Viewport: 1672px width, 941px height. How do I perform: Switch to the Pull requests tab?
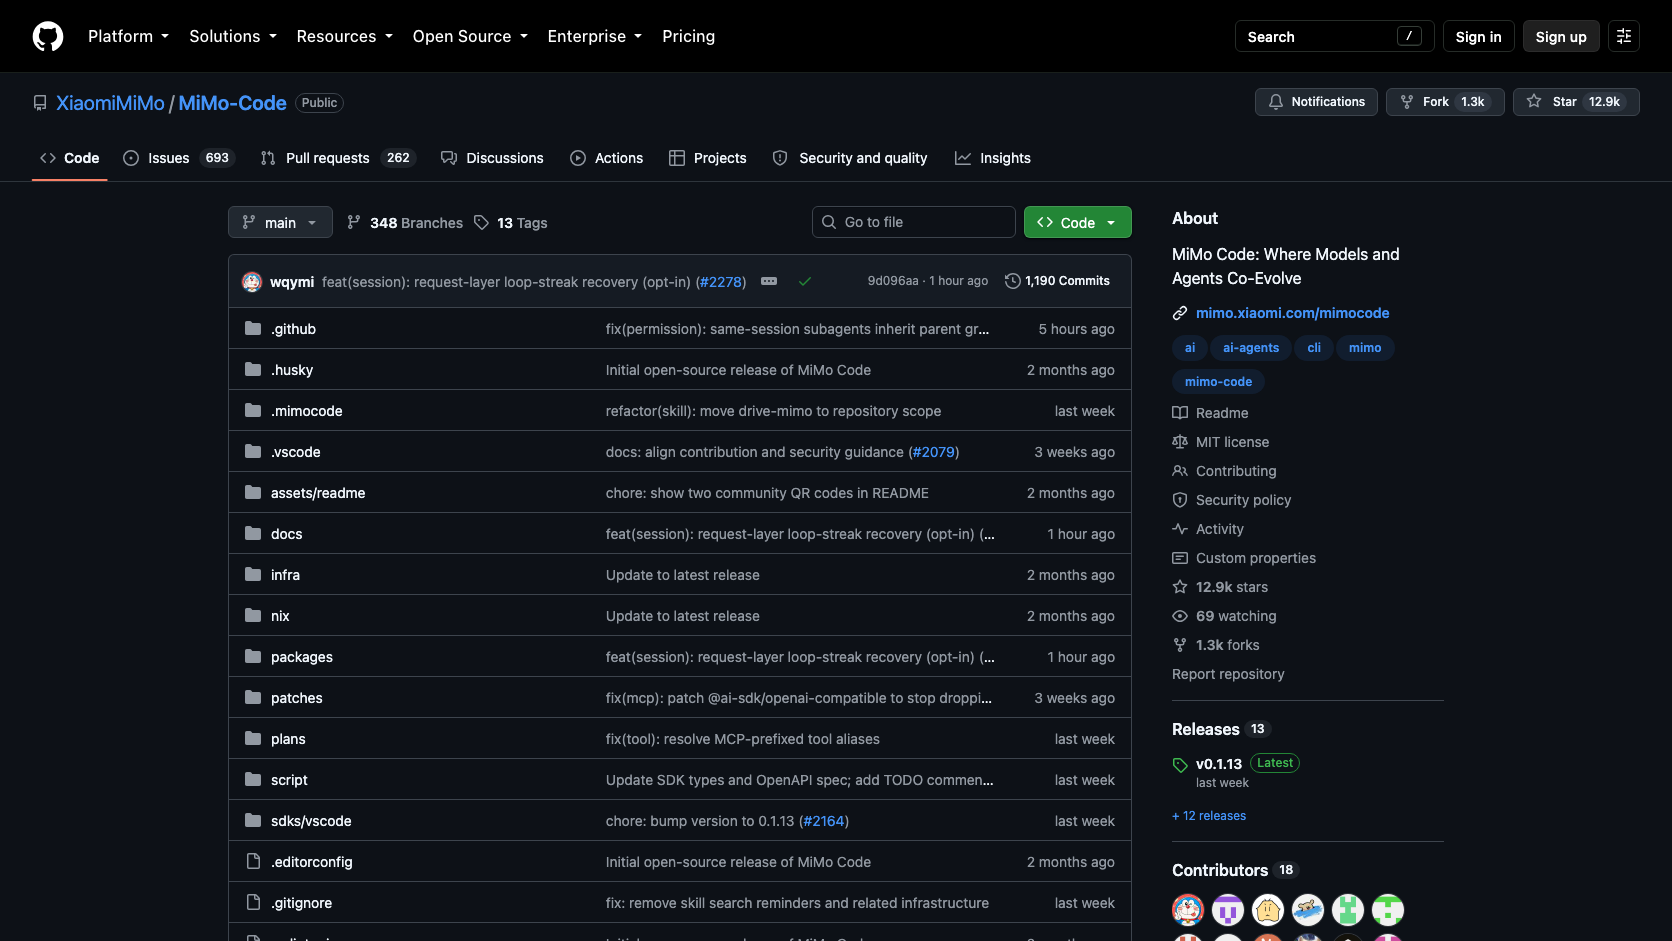337,158
